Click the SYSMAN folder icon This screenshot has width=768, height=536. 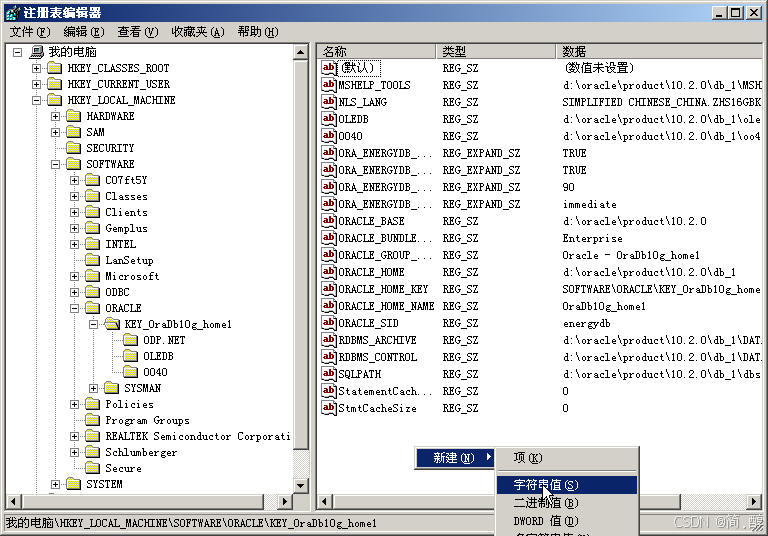(112, 388)
